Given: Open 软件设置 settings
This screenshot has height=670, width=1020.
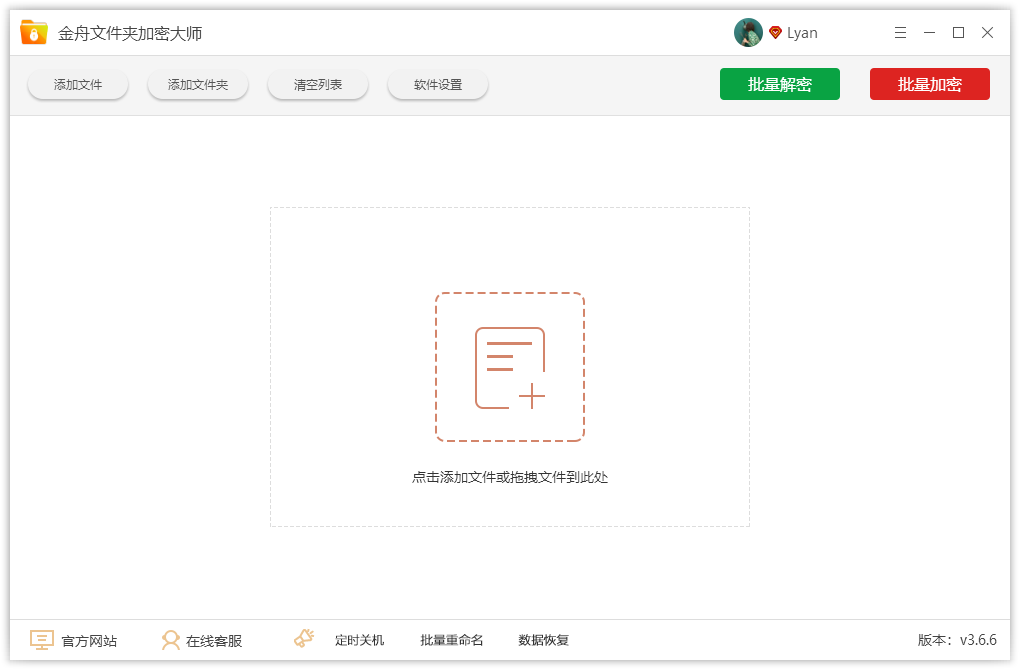Looking at the screenshot, I should click(x=437, y=84).
